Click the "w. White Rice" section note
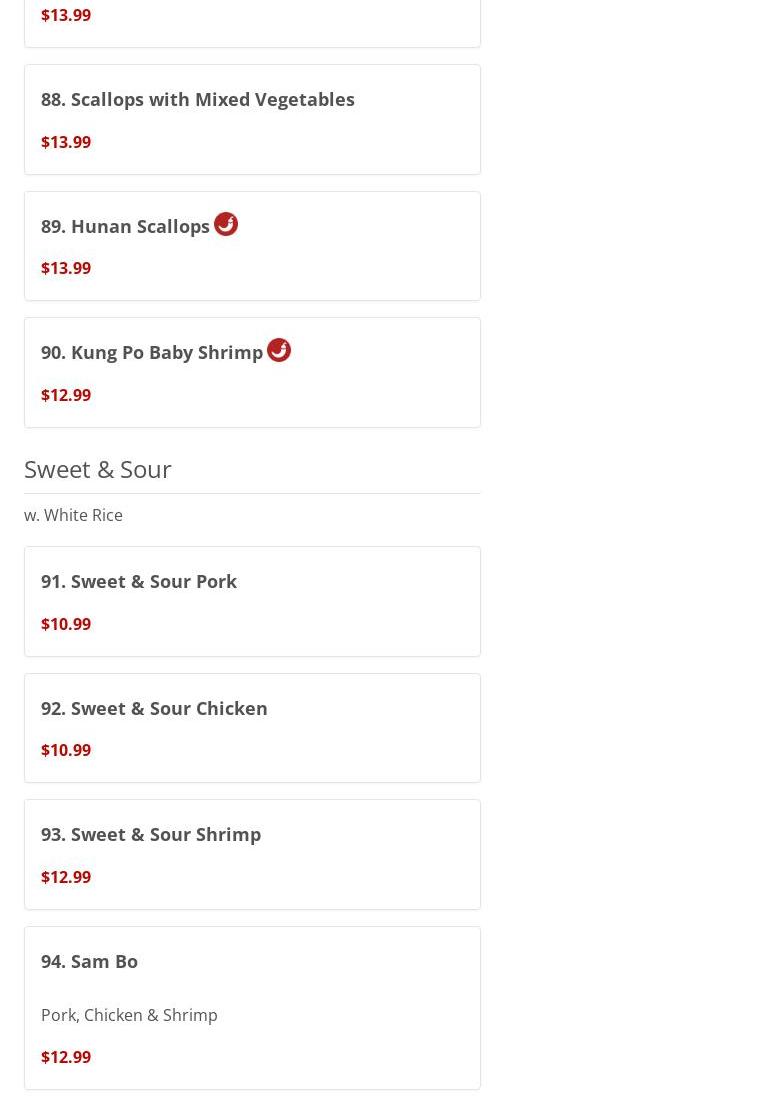Screen dimensions: 770x1113 point(73,515)
